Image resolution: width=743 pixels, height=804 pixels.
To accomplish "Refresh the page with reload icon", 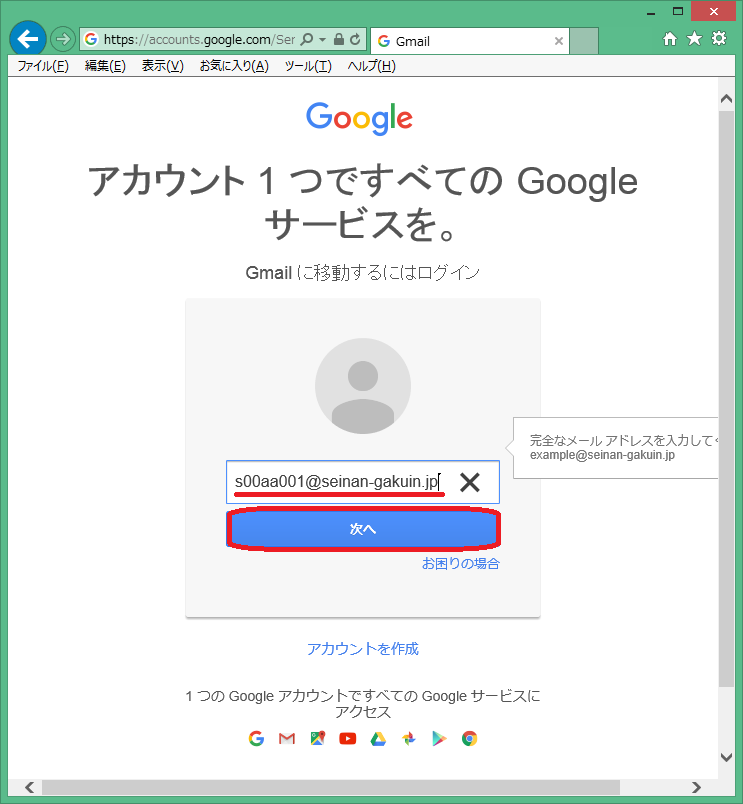I will [355, 39].
